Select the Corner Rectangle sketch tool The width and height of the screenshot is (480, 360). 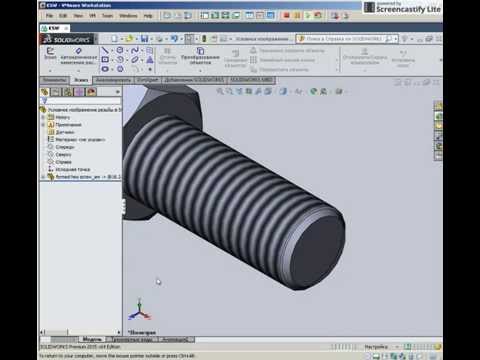tap(105, 60)
